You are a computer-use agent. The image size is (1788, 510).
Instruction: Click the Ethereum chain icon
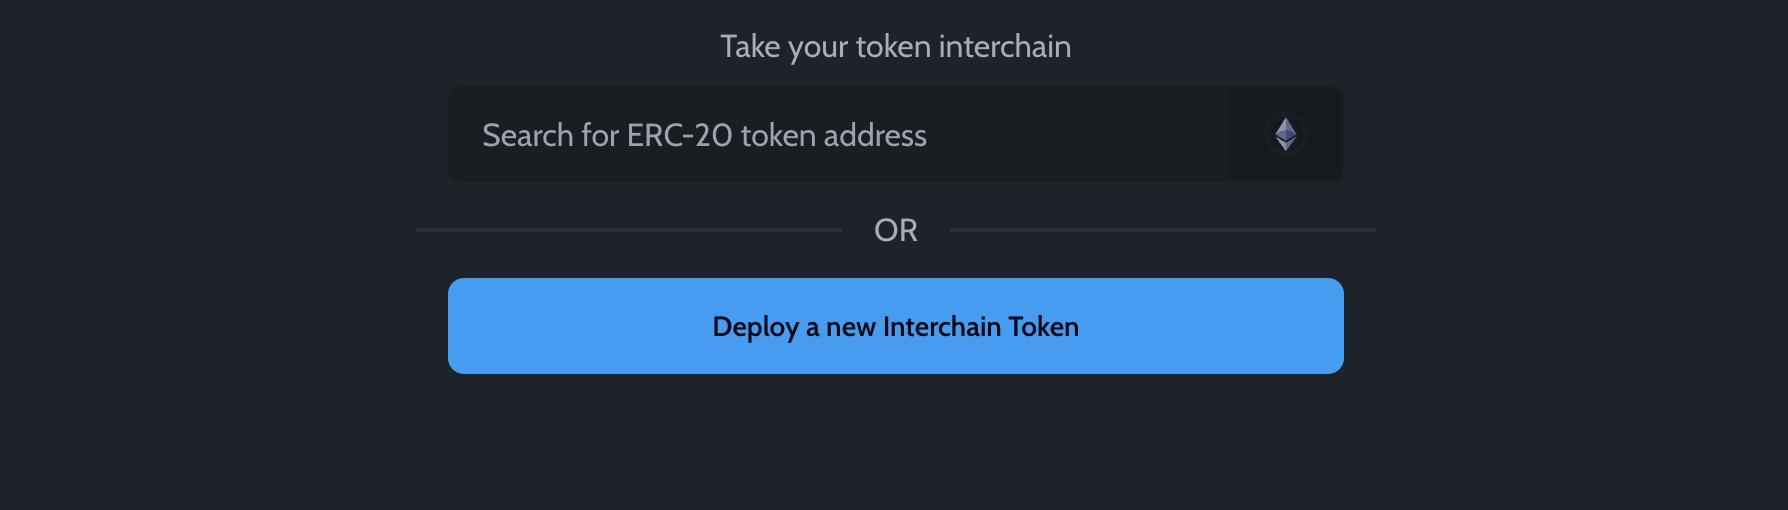point(1285,134)
